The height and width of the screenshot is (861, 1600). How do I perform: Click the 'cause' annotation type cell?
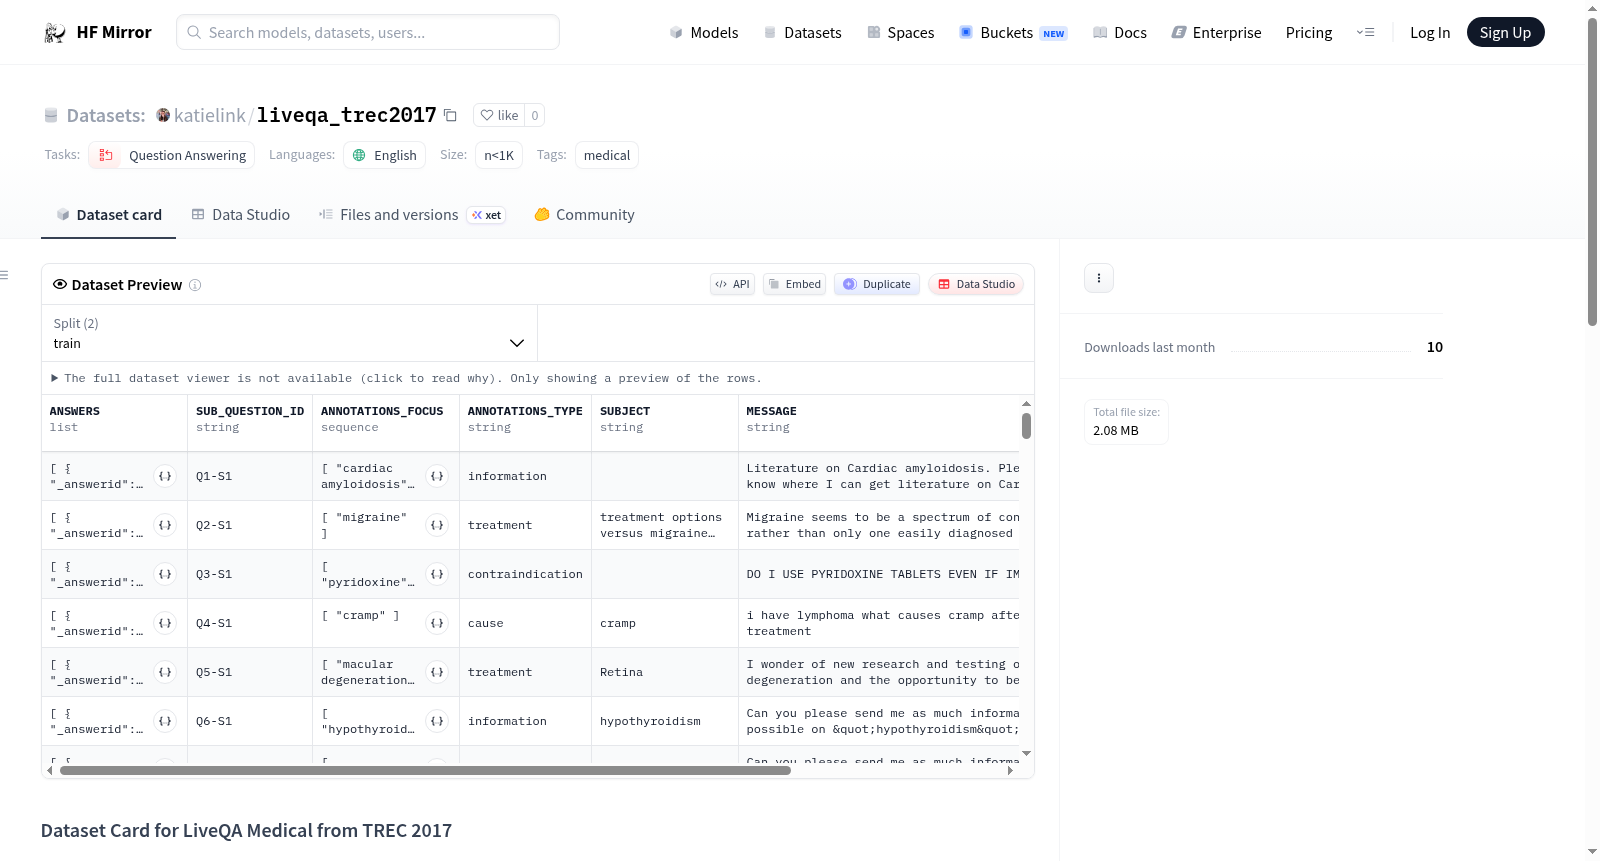pos(525,623)
